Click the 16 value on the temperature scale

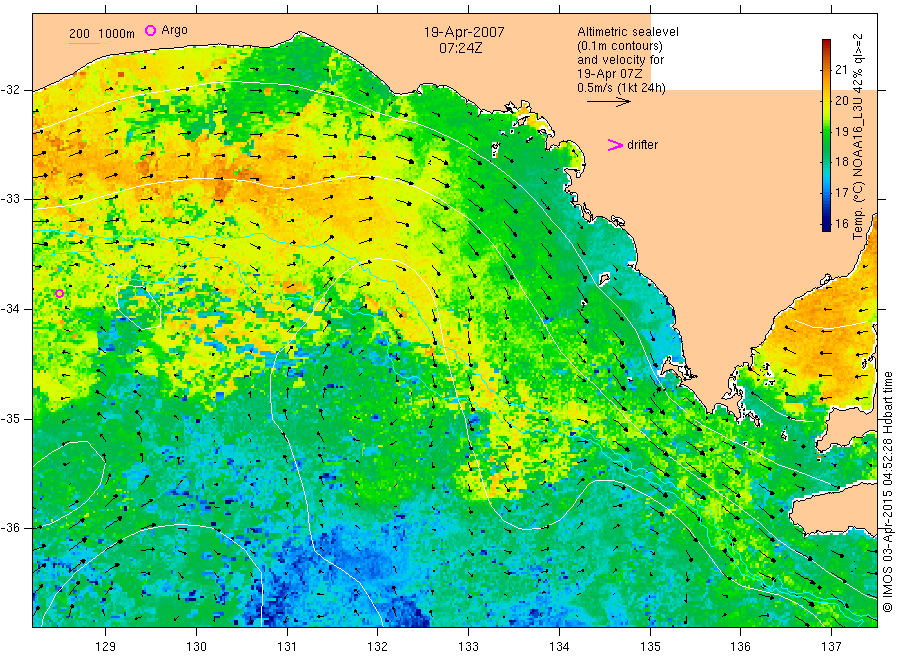[841, 223]
